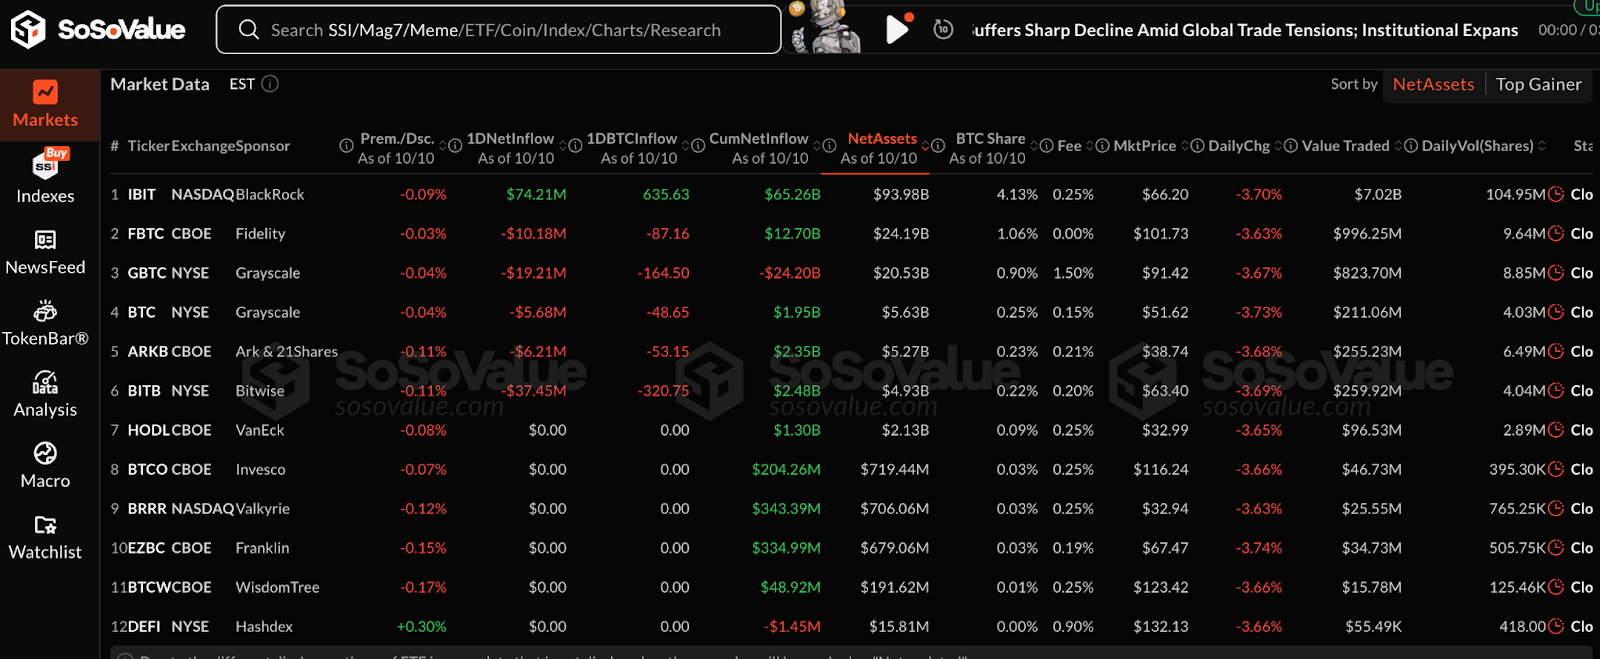The width and height of the screenshot is (1600, 659).
Task: Open the Watchlist sidebar icon
Action: 45,524
